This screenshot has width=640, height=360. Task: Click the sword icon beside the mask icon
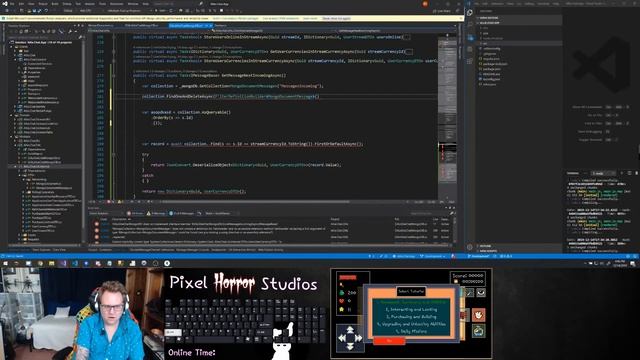coord(469,293)
